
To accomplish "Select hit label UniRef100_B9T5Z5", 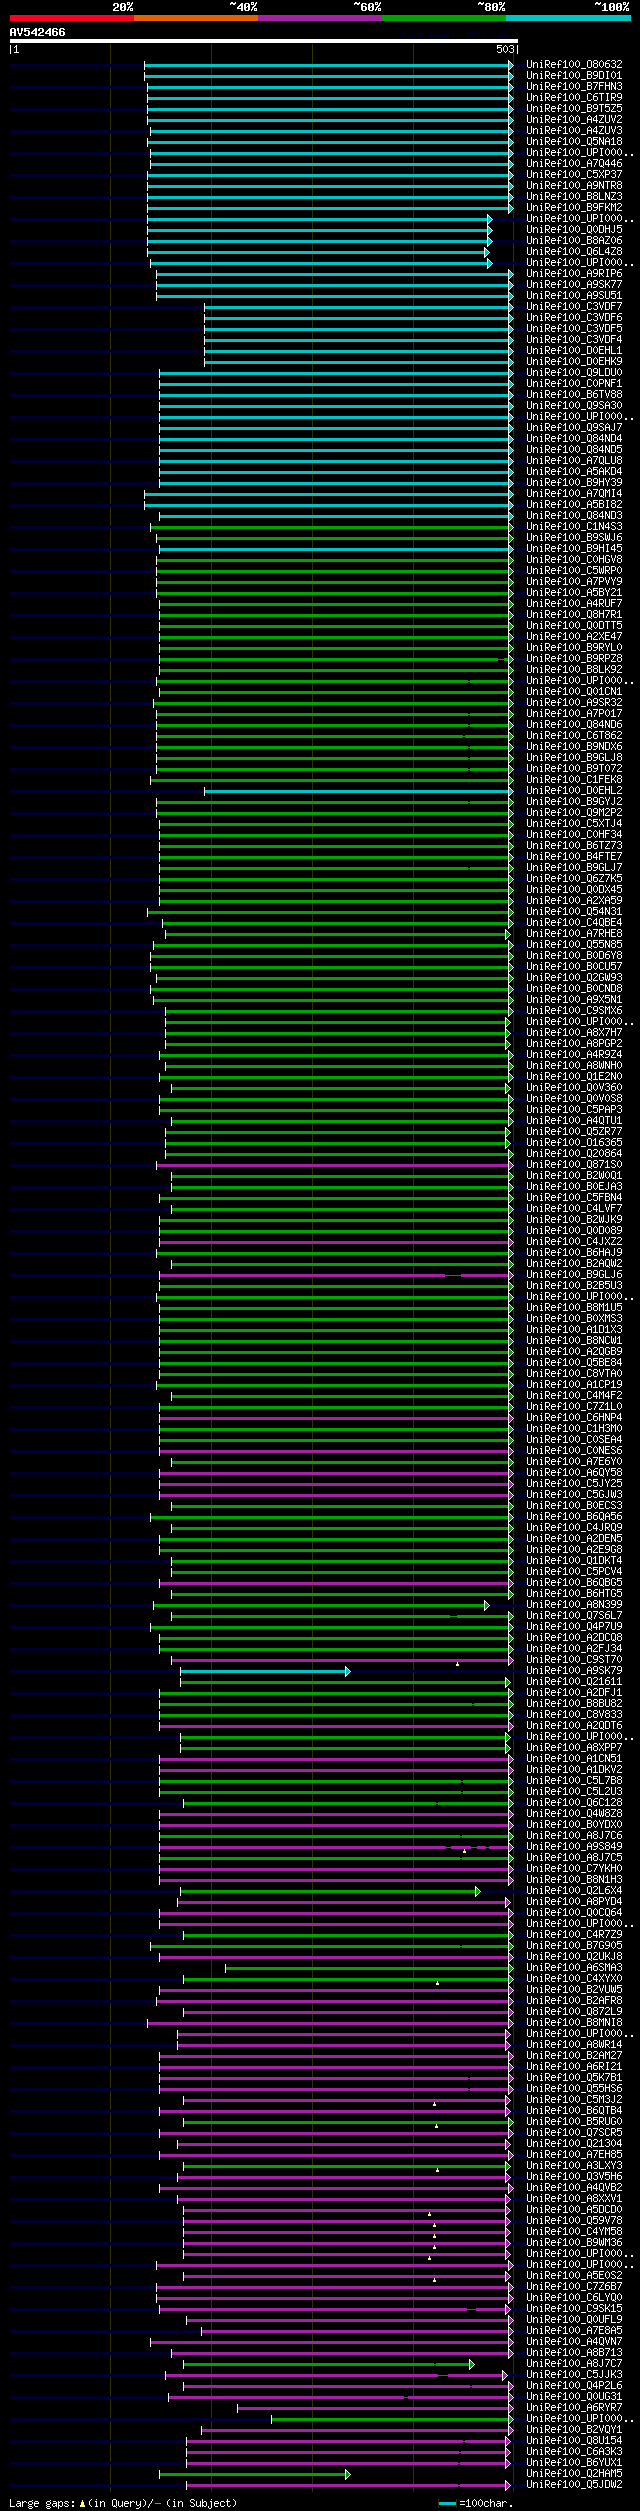I will pos(574,109).
